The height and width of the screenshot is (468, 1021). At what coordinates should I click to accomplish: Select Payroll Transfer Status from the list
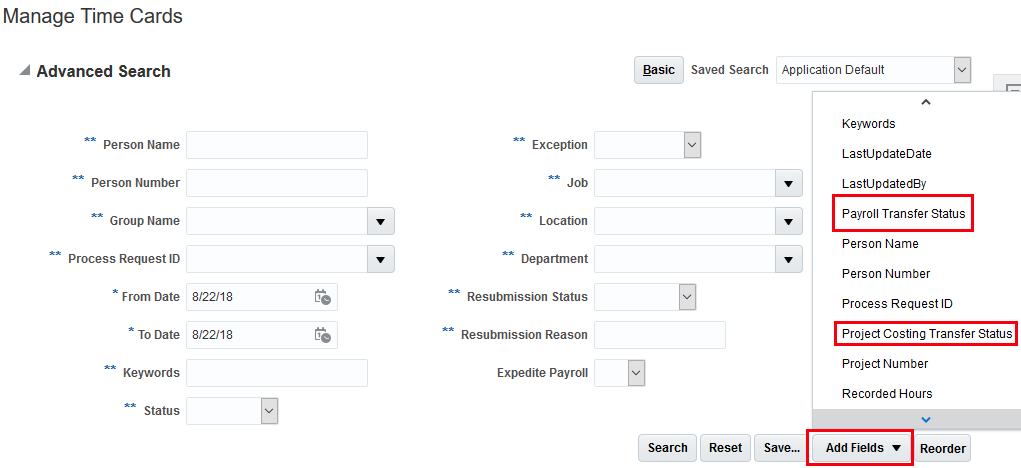(x=903, y=214)
